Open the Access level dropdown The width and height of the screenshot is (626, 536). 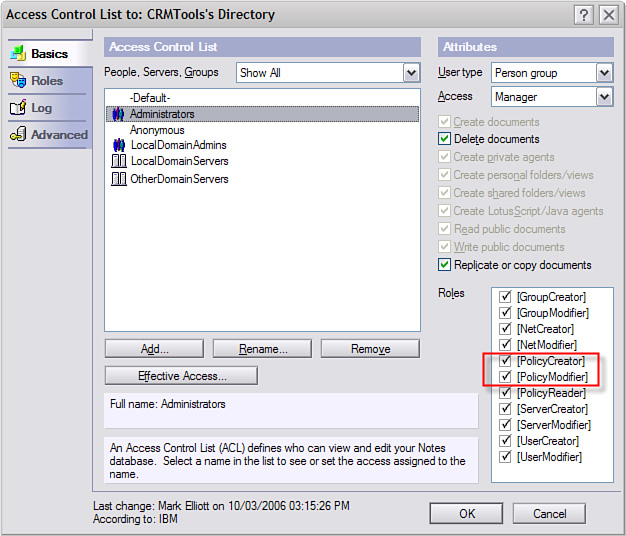click(x=603, y=97)
